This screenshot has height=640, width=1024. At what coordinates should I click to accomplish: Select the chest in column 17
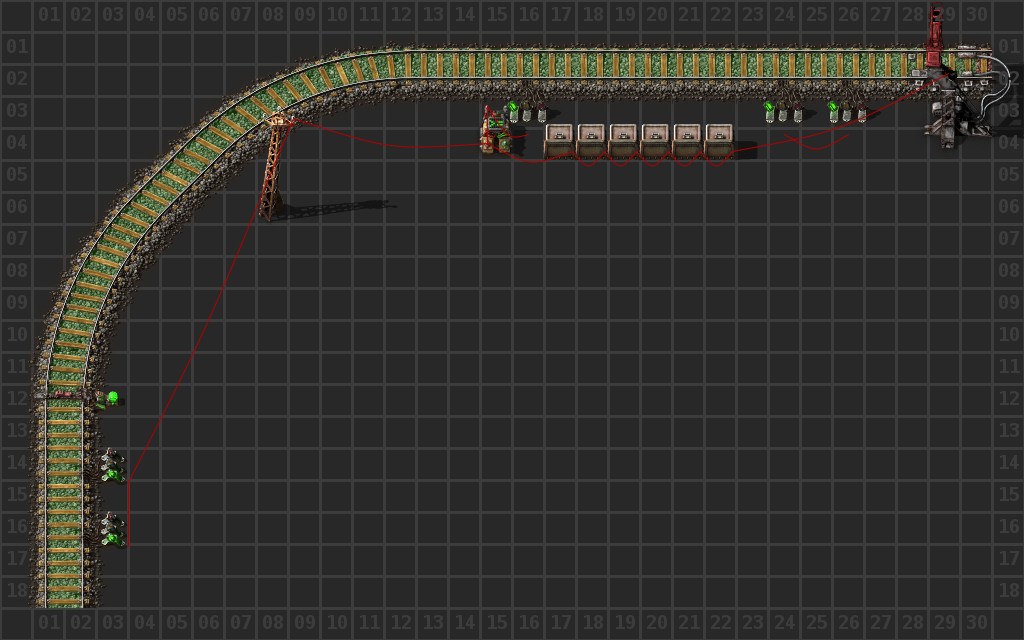(x=560, y=141)
